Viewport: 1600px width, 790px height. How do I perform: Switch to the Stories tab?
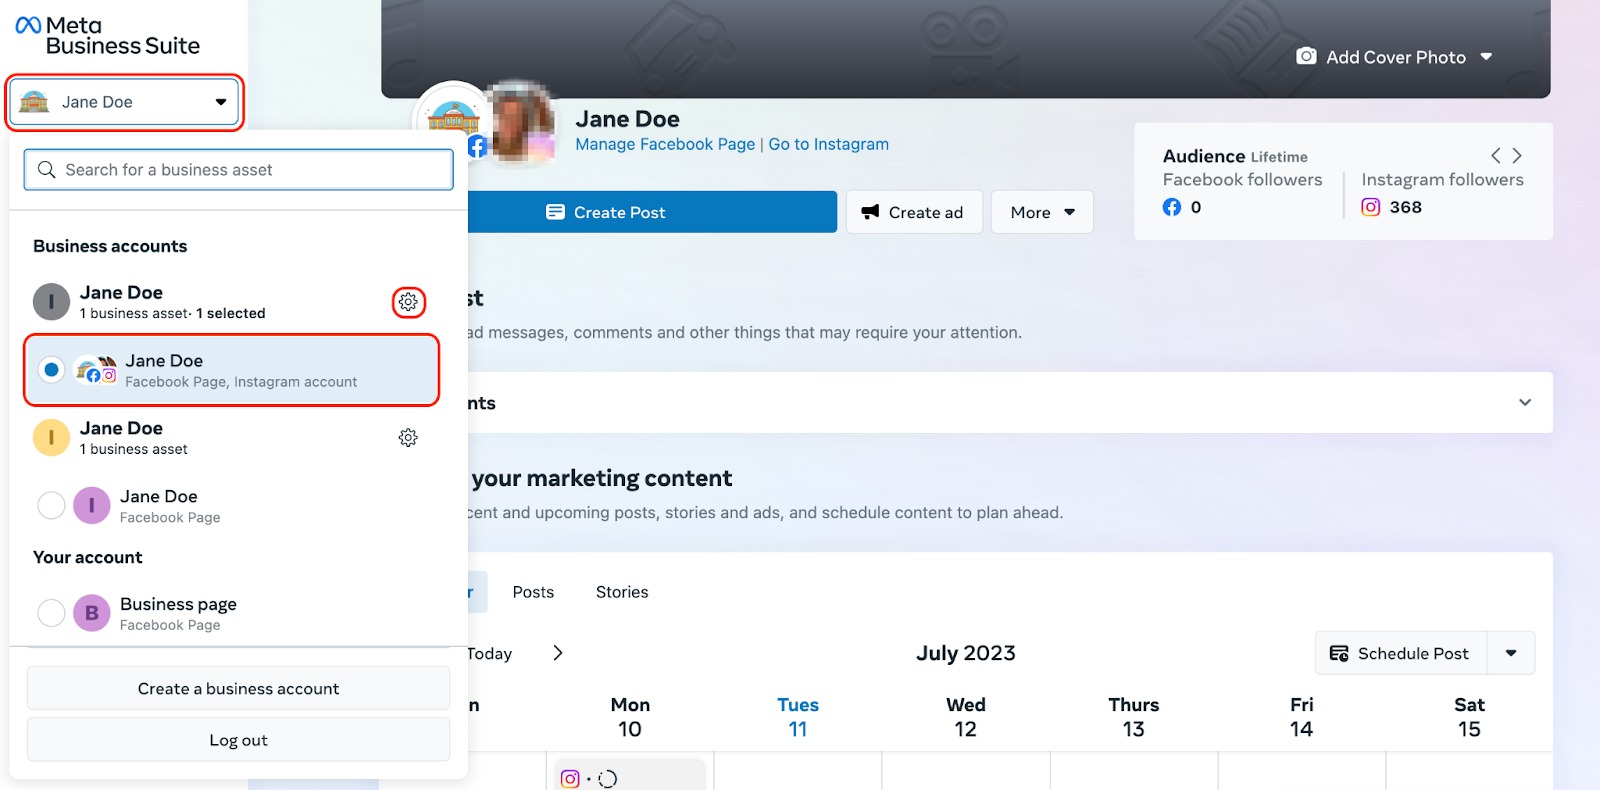click(x=622, y=592)
